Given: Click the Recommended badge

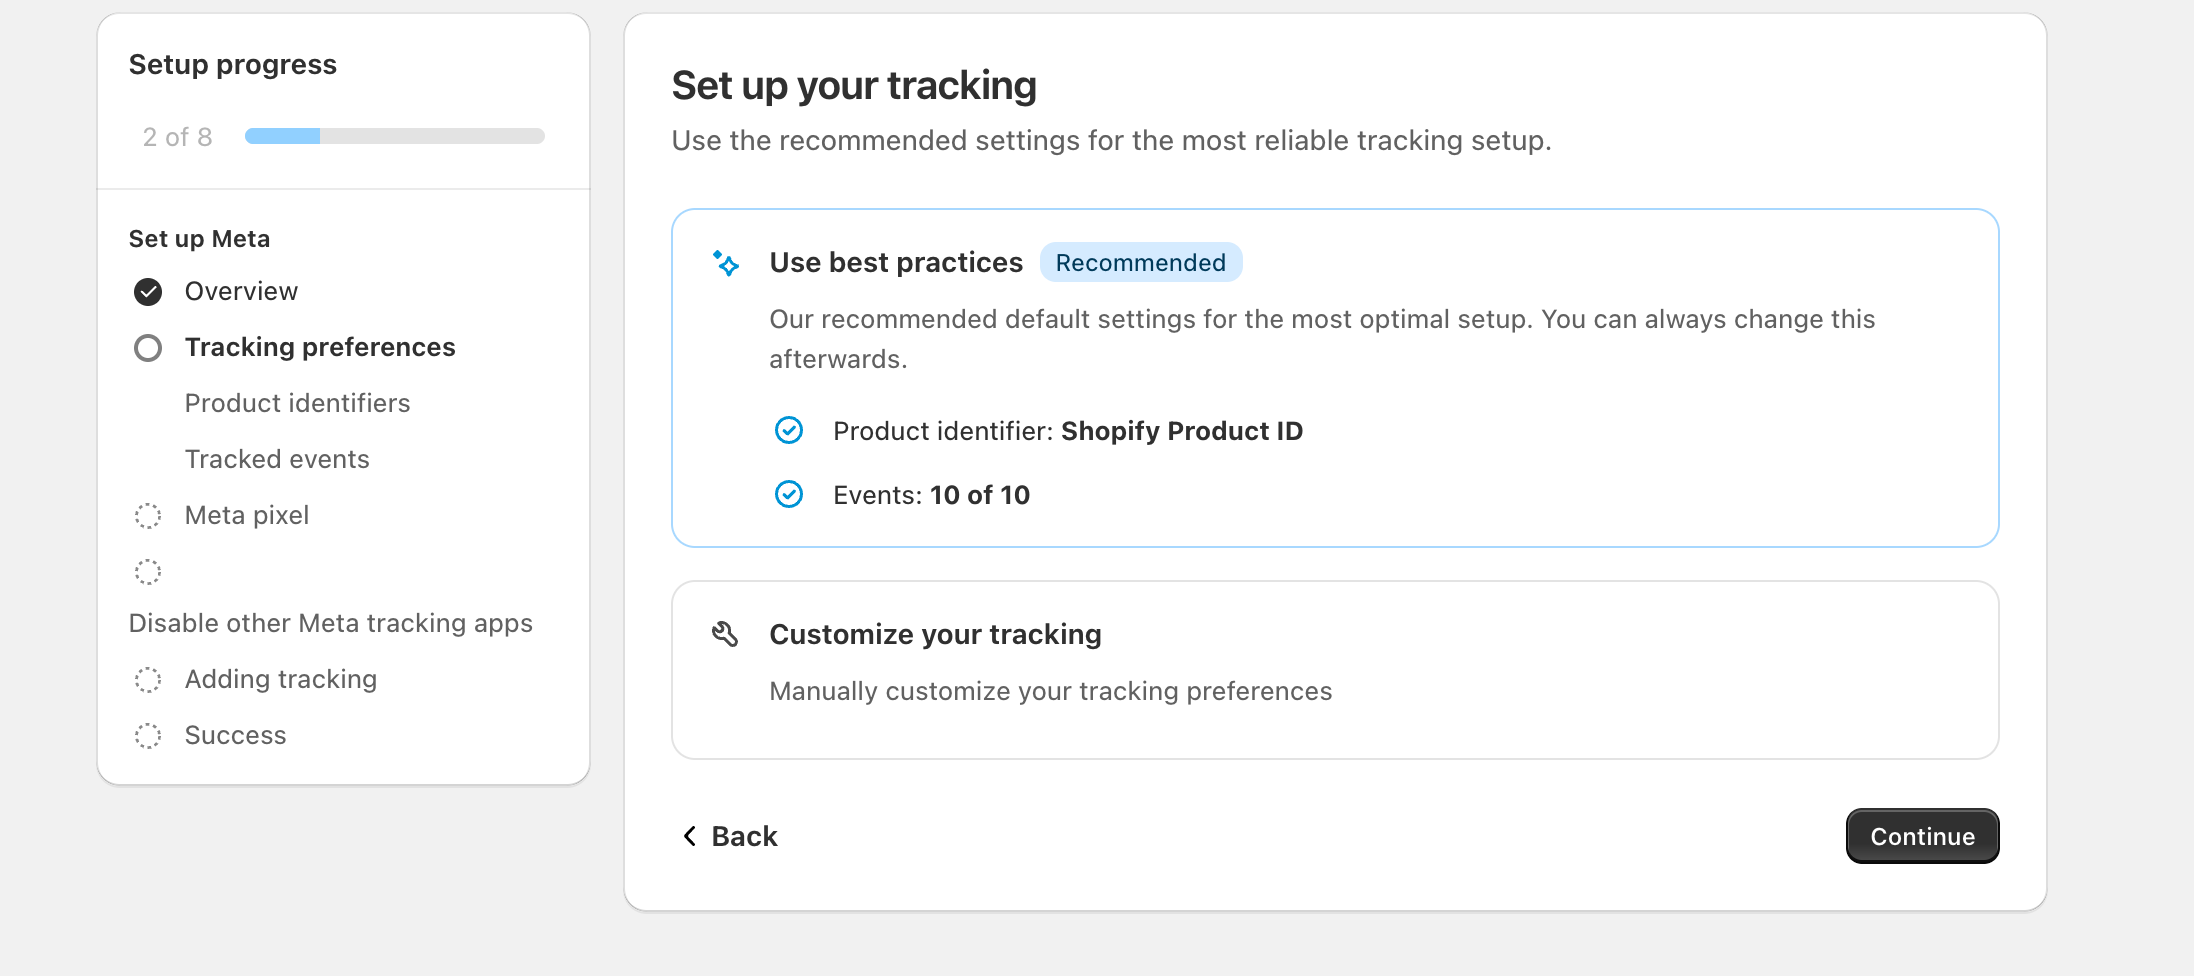Looking at the screenshot, I should pos(1140,263).
